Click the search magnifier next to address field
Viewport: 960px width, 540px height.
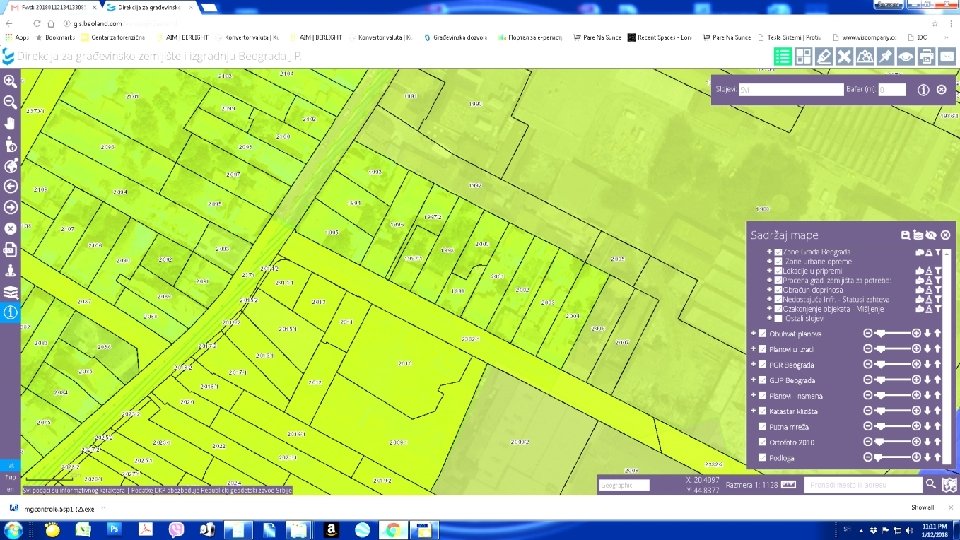pyautogui.click(x=931, y=484)
